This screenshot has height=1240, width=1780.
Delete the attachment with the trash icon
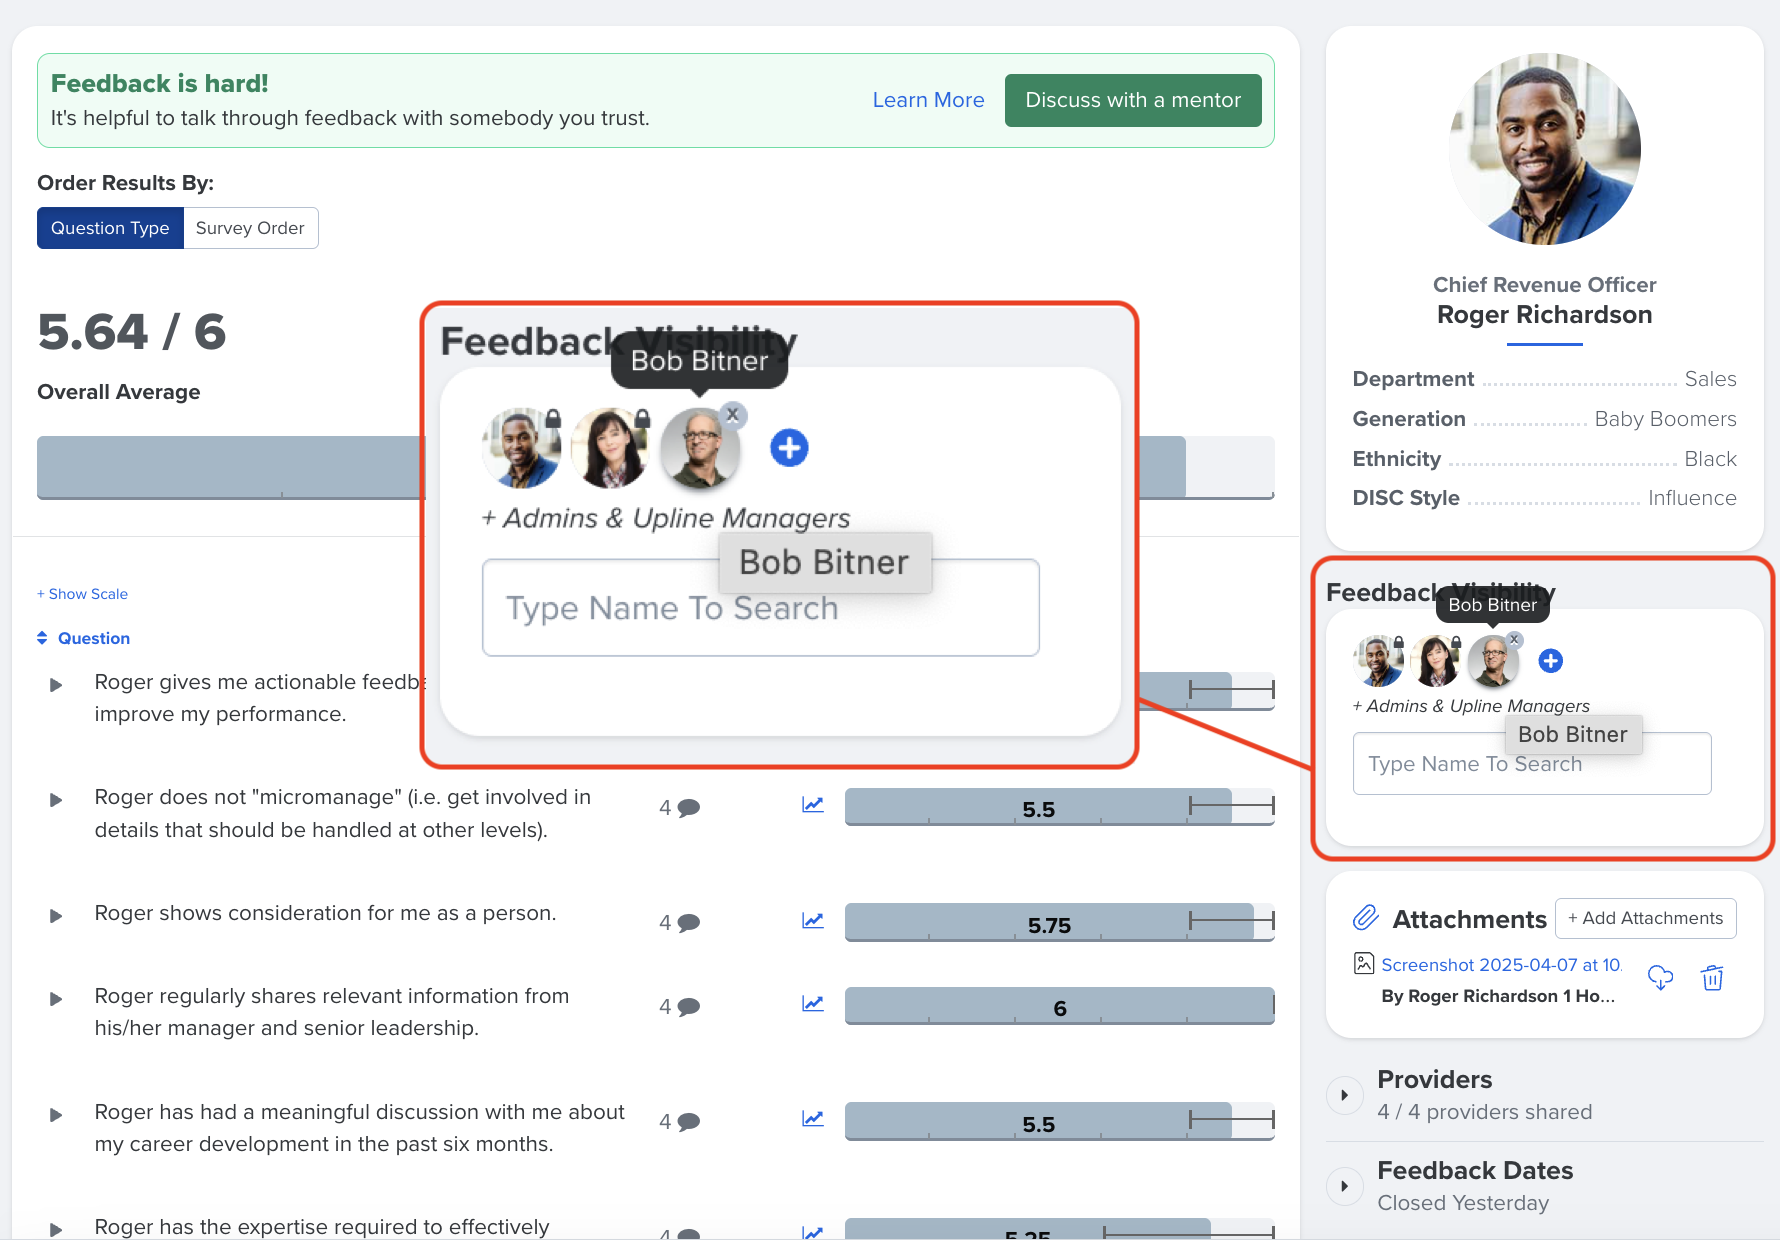pos(1712,977)
